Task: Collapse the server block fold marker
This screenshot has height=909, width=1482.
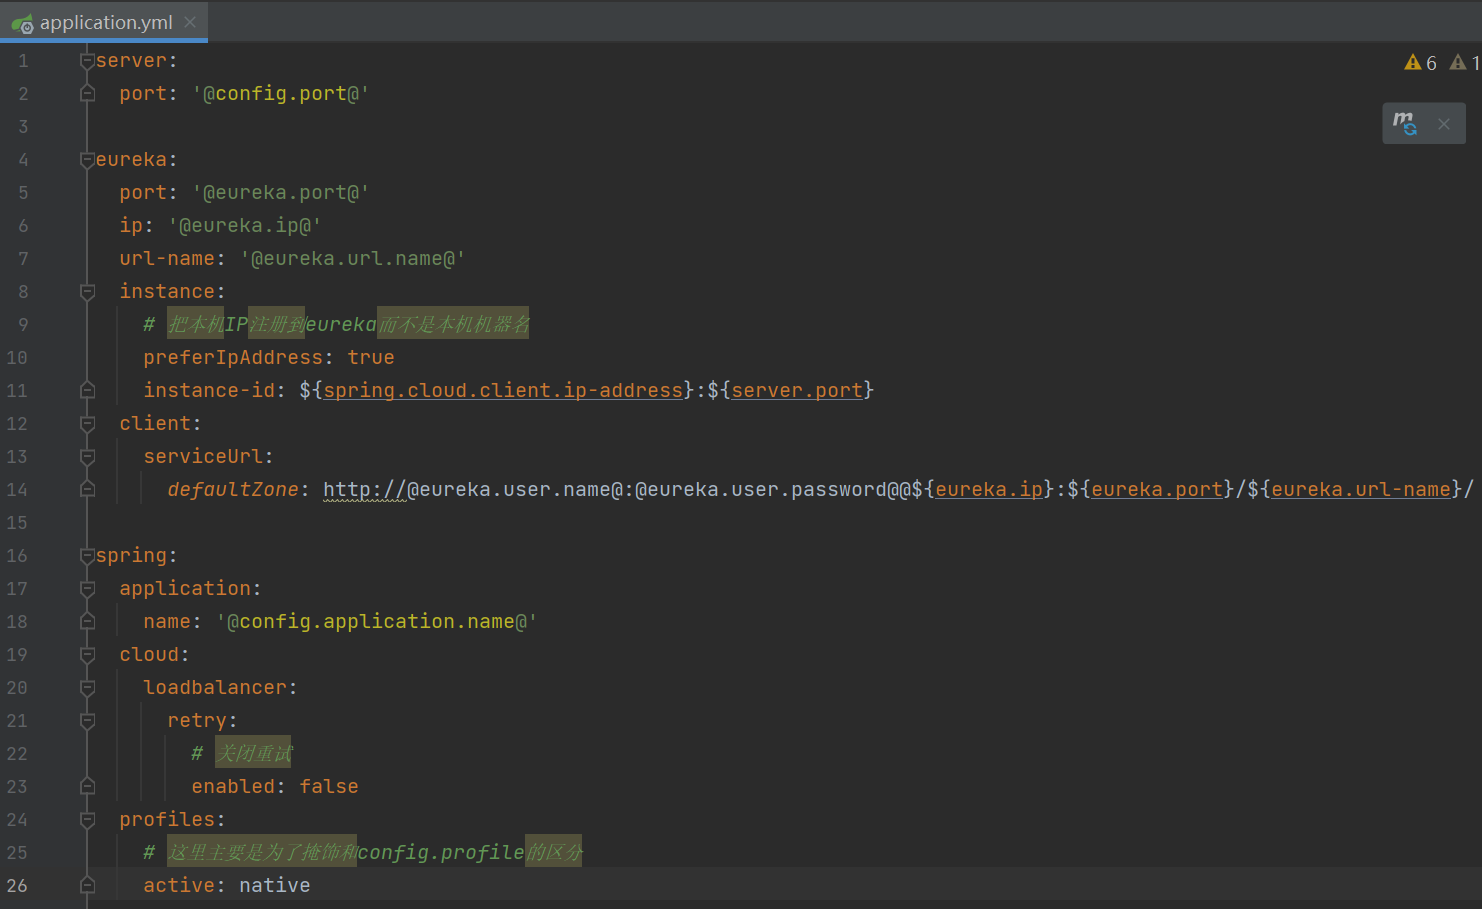Action: (x=87, y=61)
